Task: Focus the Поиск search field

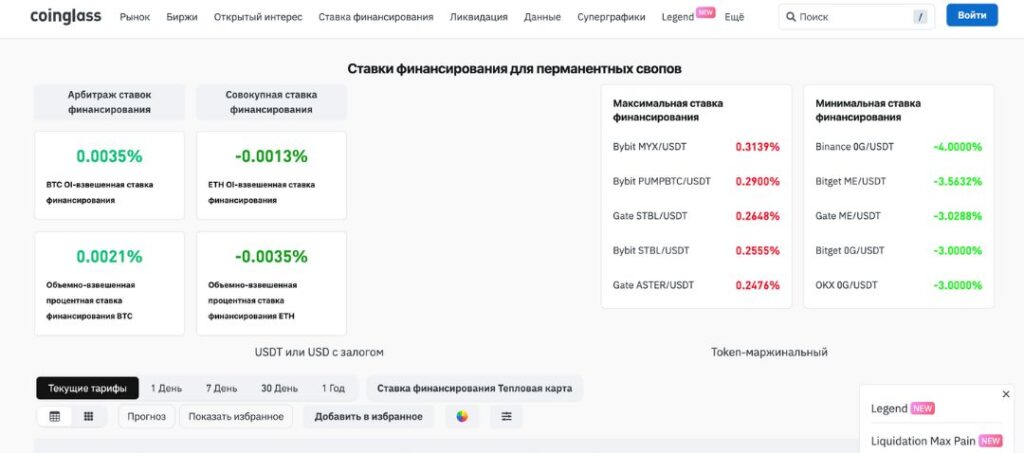Action: [x=852, y=17]
